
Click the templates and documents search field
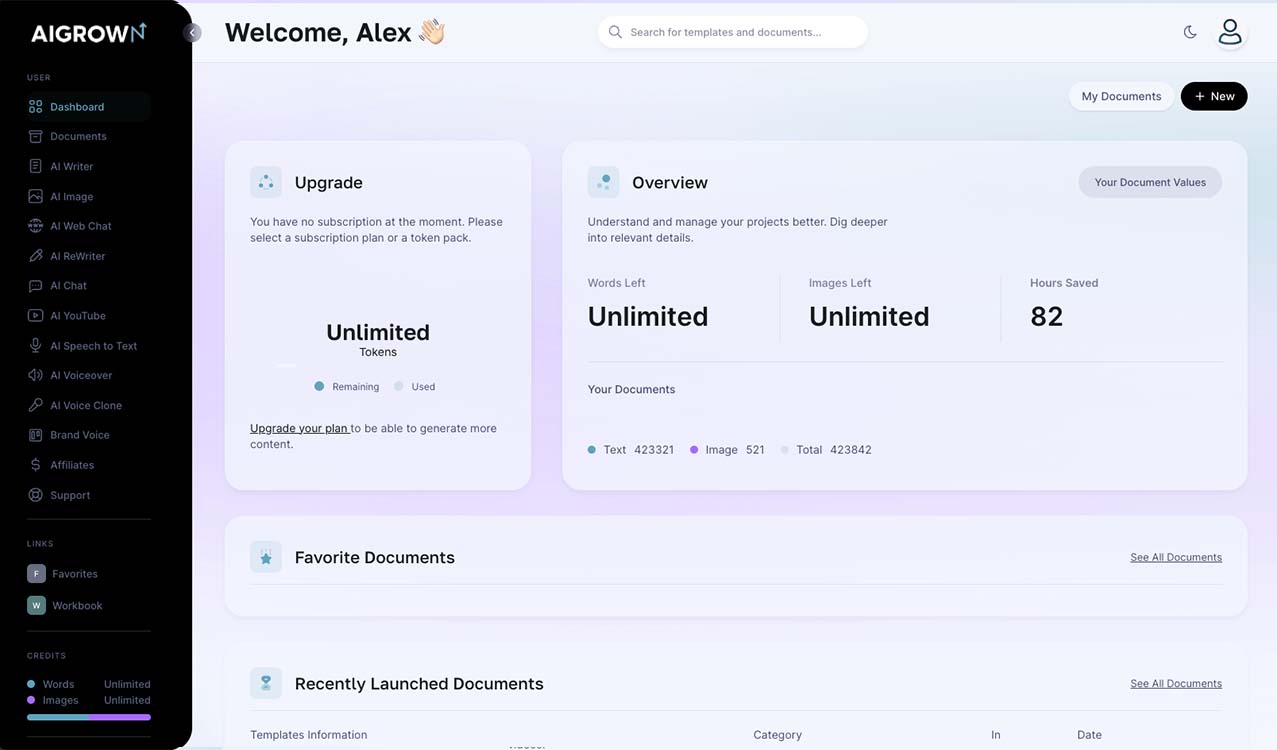coord(732,32)
